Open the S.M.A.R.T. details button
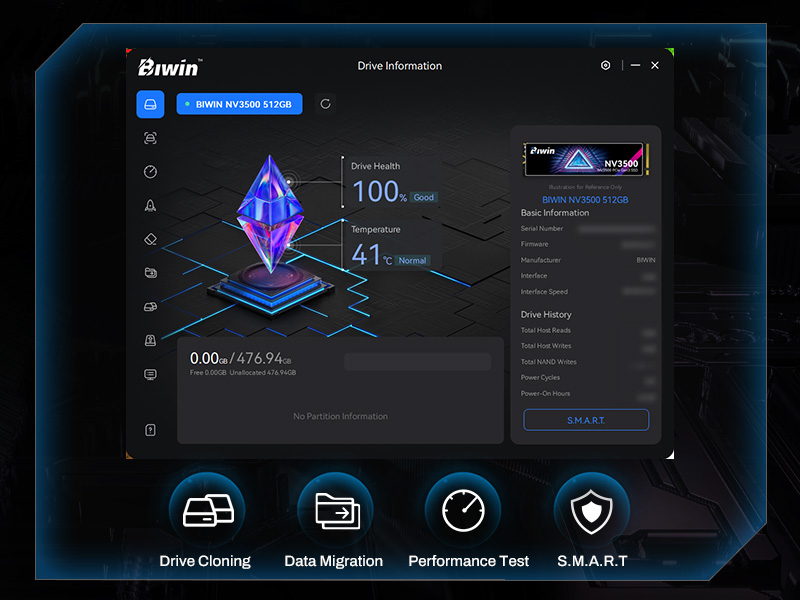 586,420
